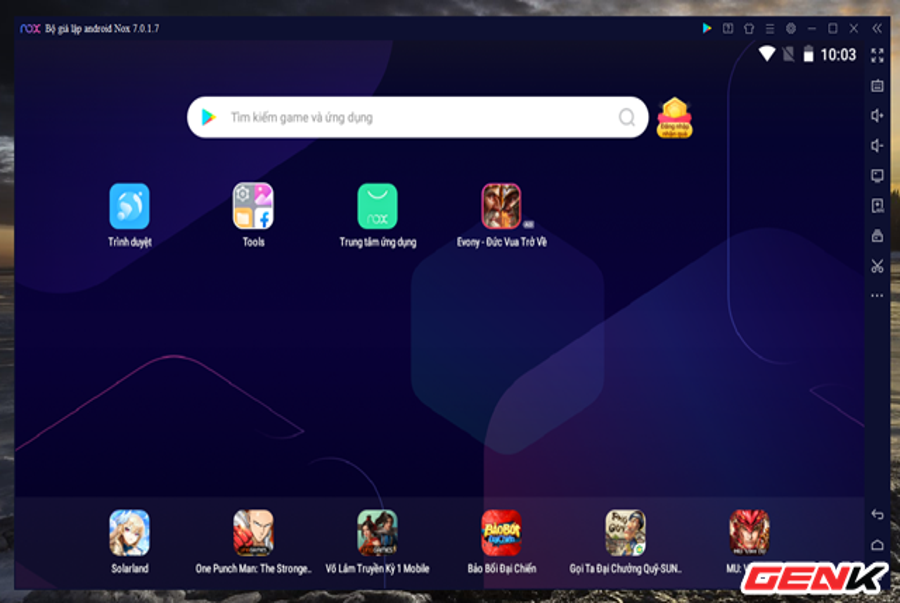This screenshot has height=603, width=900.
Task: Click the battery status icon
Action: (808, 54)
